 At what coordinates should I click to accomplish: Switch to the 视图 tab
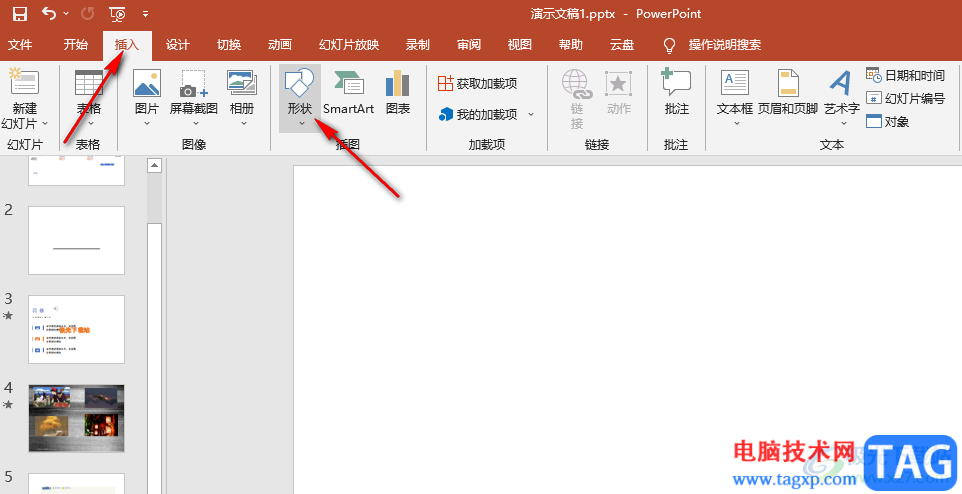point(520,45)
